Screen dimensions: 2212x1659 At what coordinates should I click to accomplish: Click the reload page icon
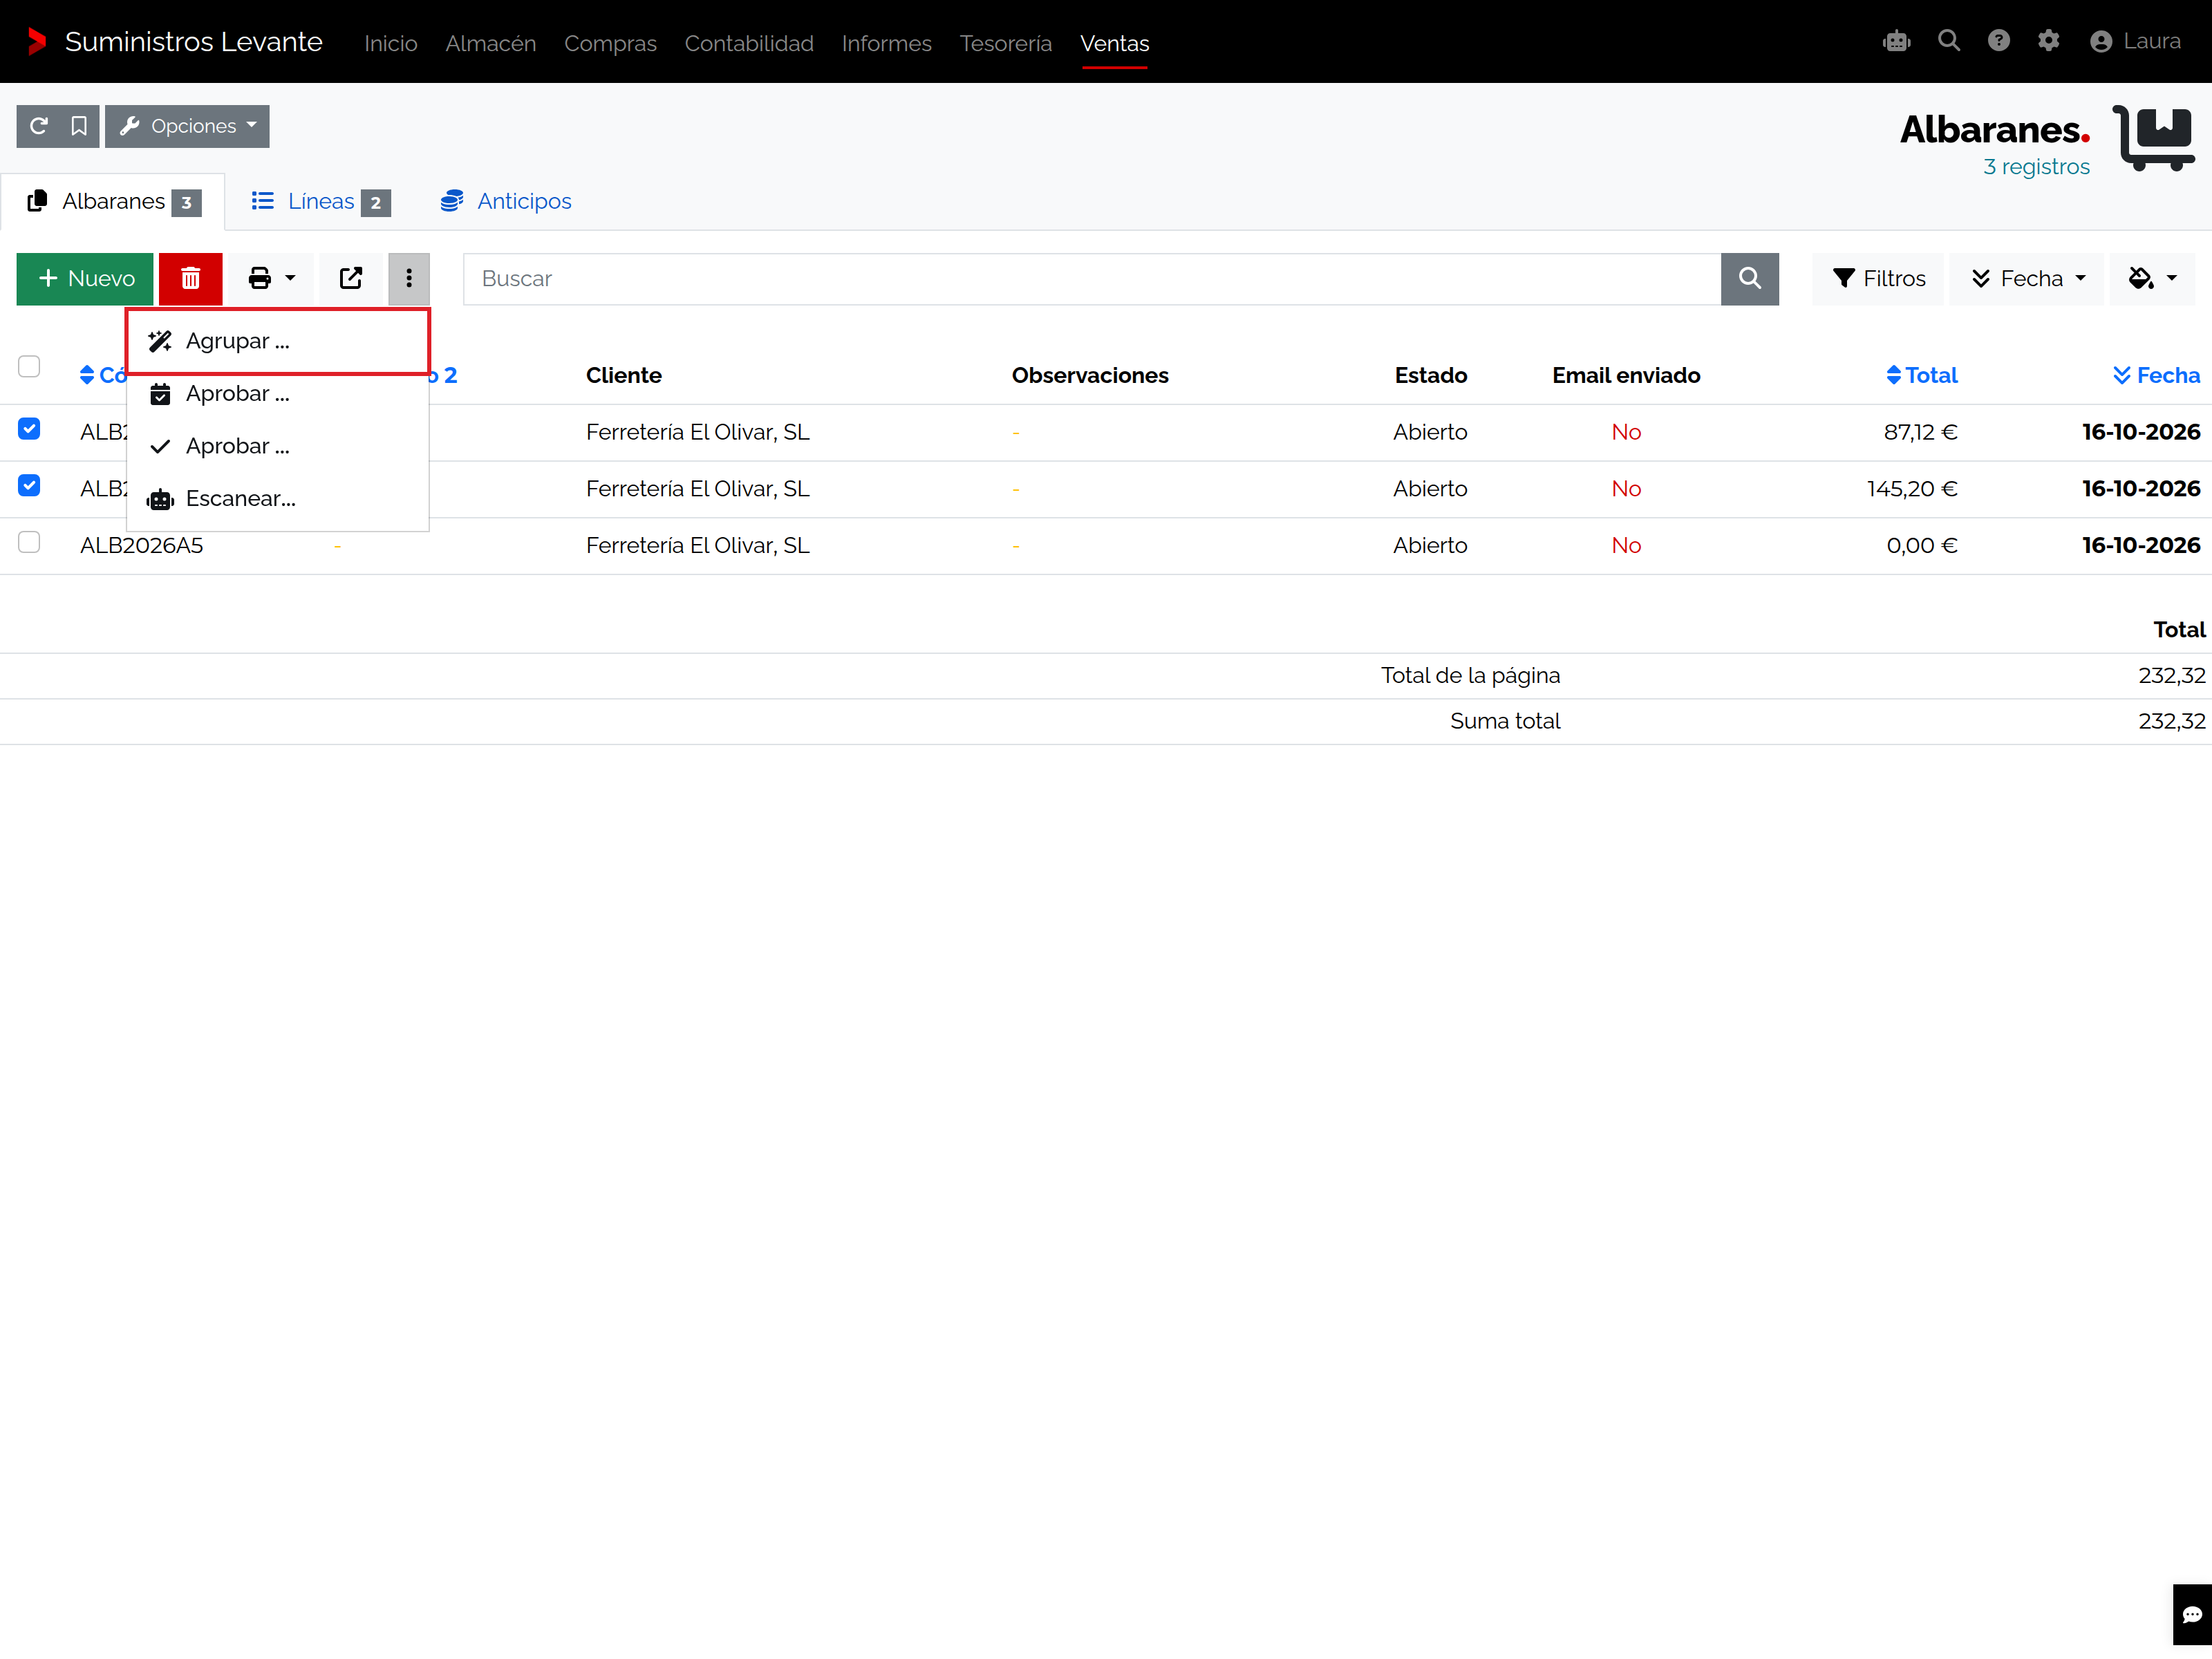[x=38, y=126]
